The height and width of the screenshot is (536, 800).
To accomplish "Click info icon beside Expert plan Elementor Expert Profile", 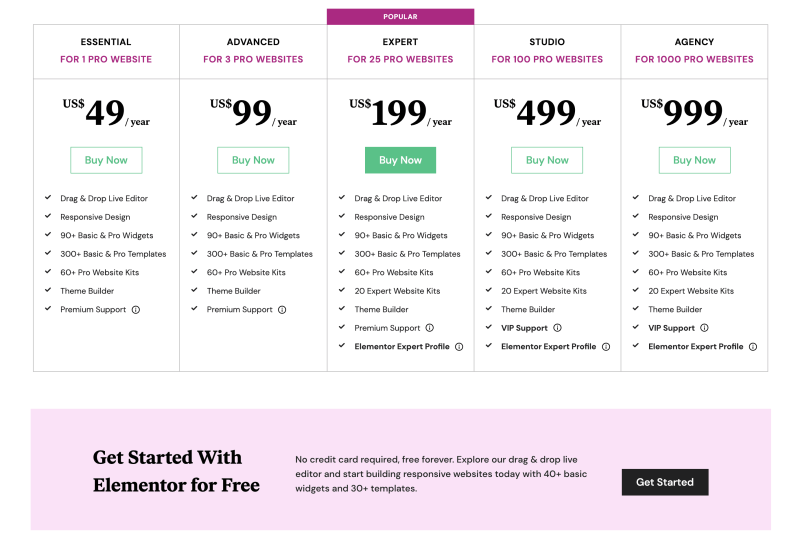I will [x=459, y=347].
